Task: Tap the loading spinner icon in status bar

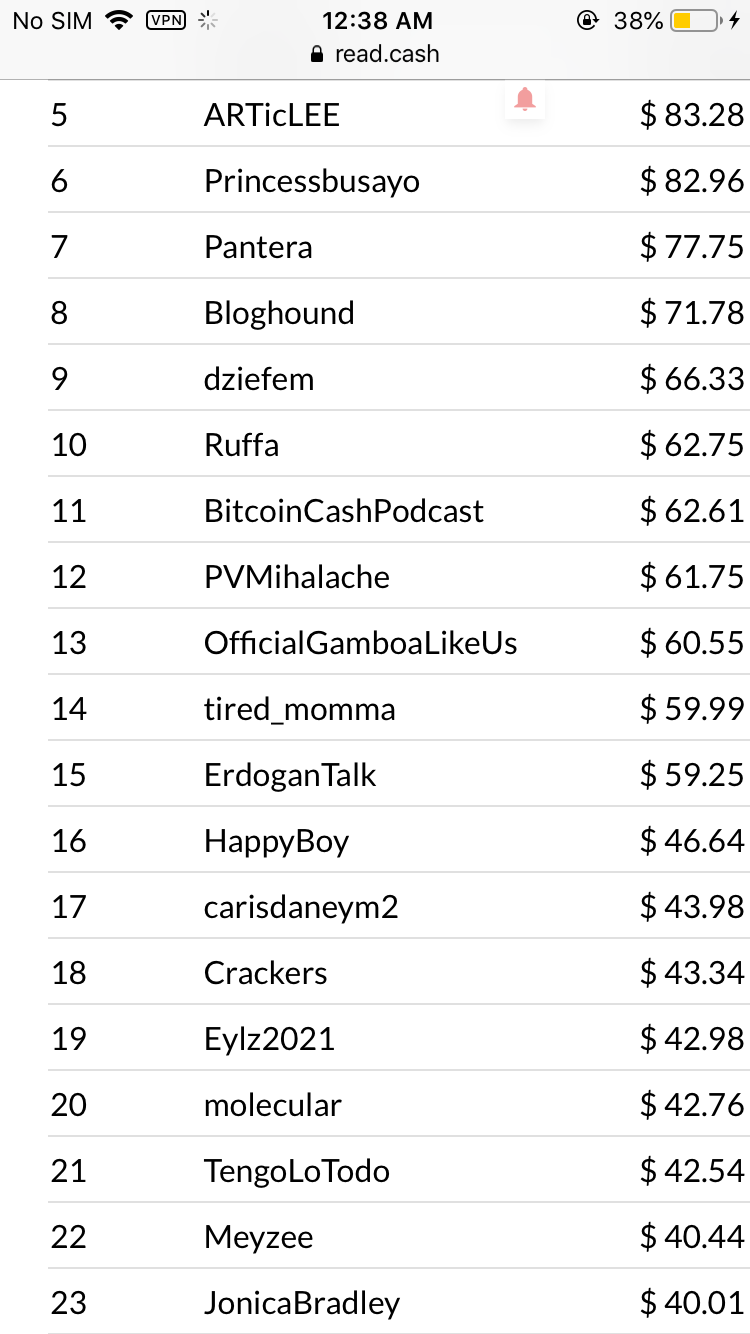Action: (x=209, y=20)
